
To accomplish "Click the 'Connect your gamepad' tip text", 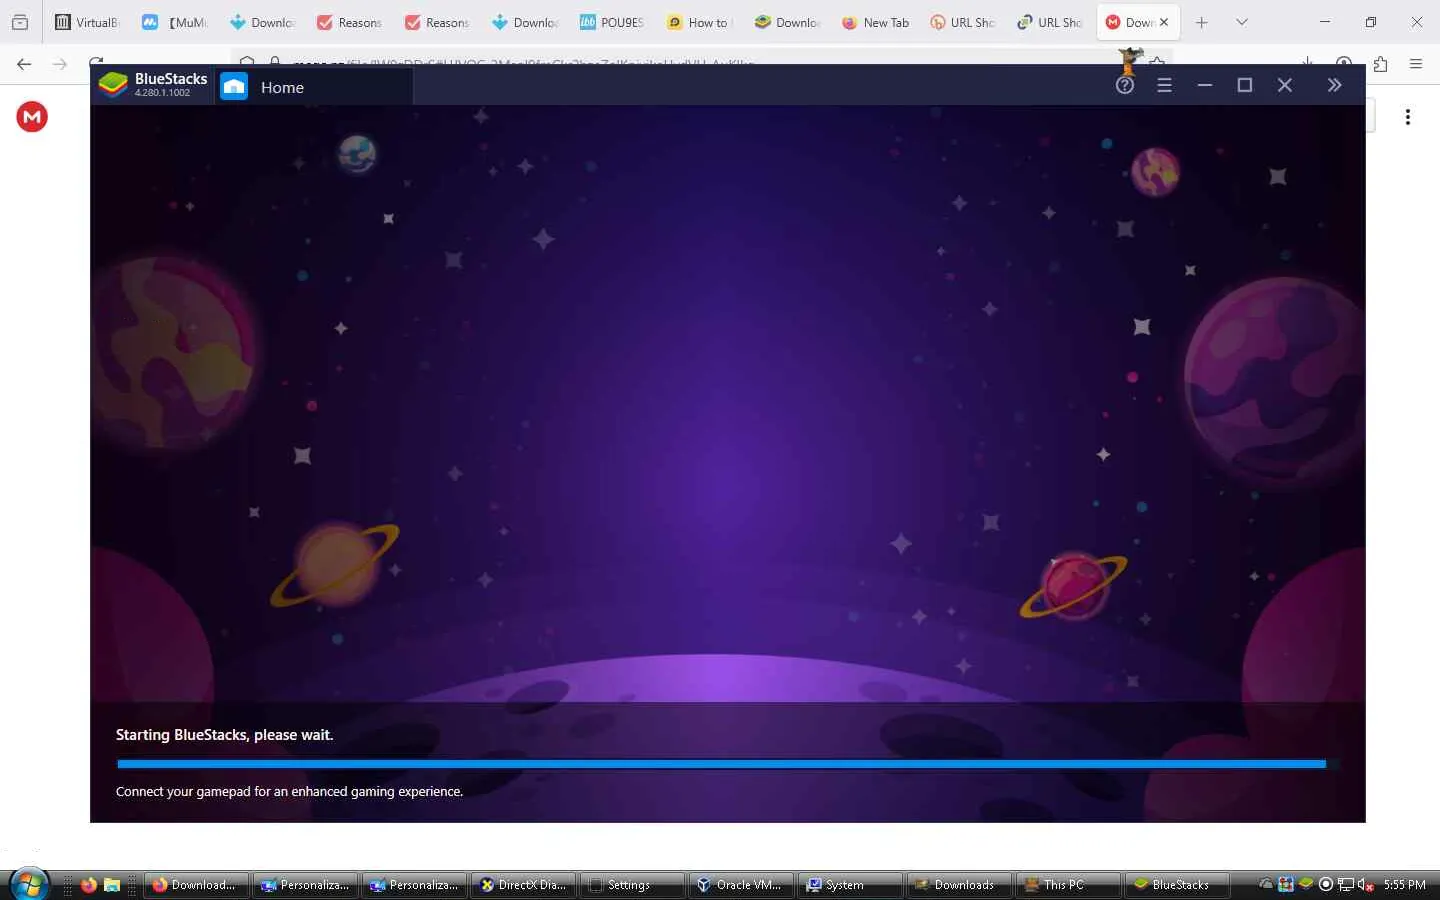I will [x=289, y=791].
